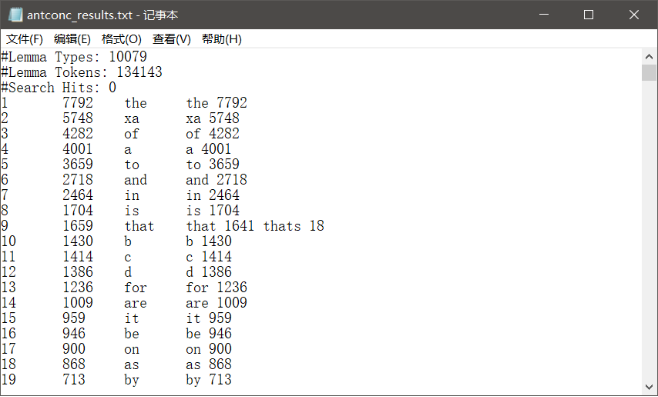This screenshot has width=658, height=397.
Task: Click the text 'as 868' in row 18
Action: point(209,364)
